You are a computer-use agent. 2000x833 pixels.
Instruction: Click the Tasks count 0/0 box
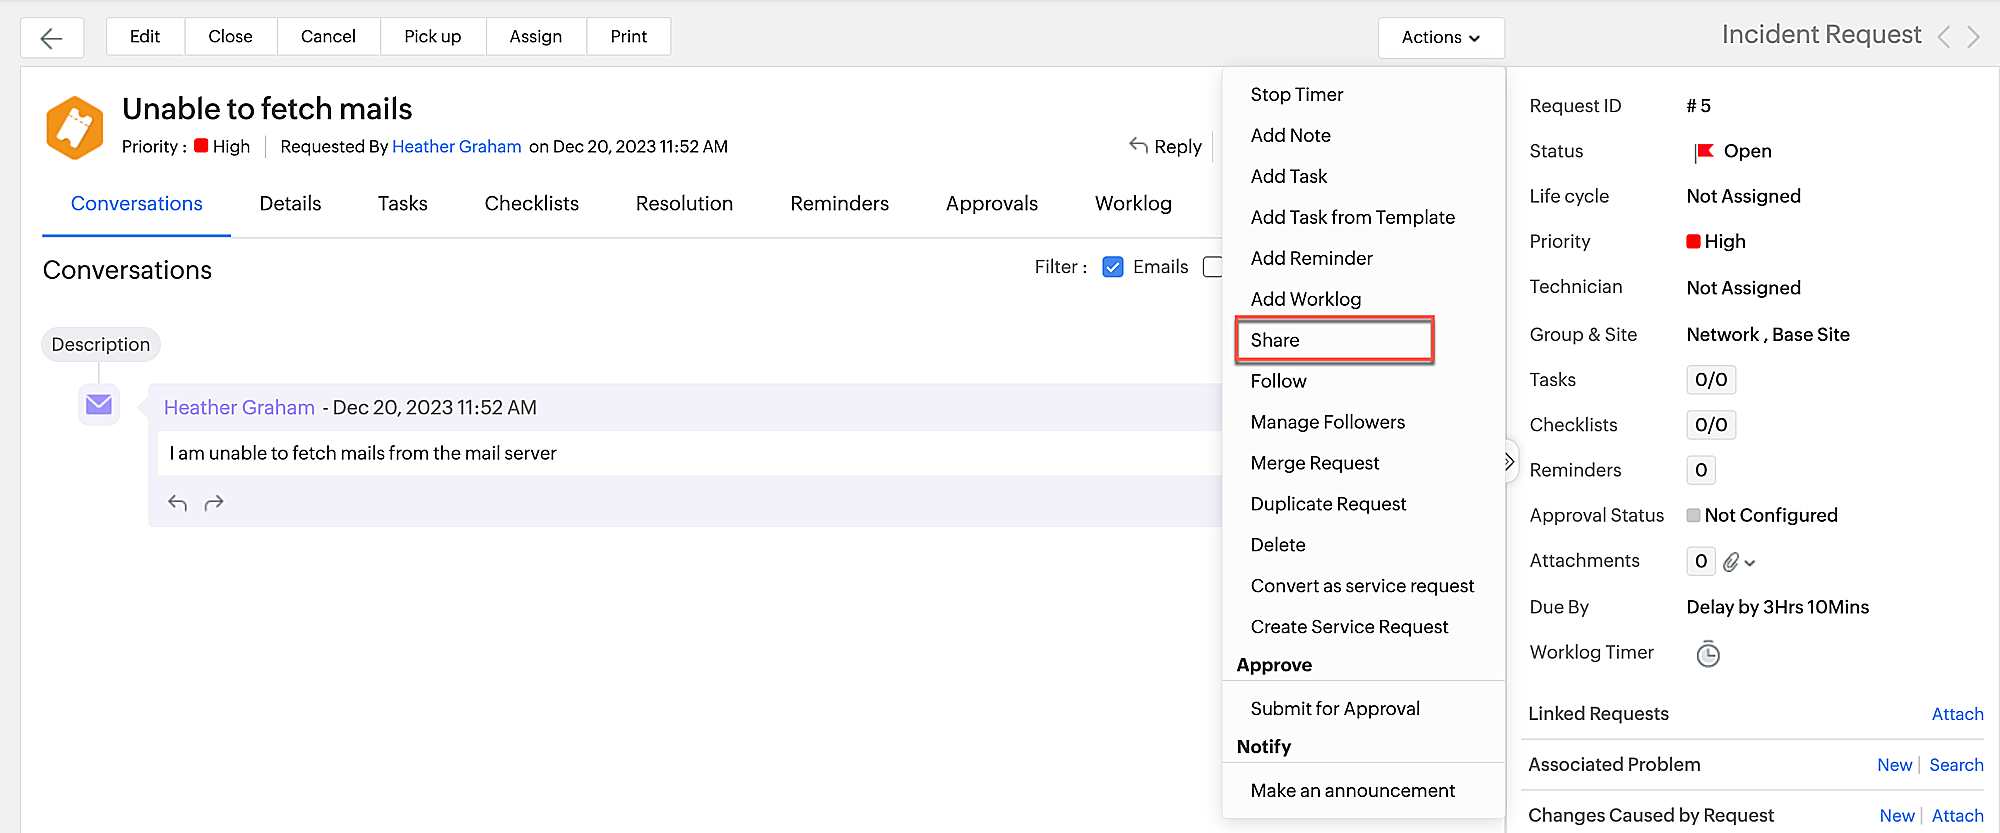1710,380
